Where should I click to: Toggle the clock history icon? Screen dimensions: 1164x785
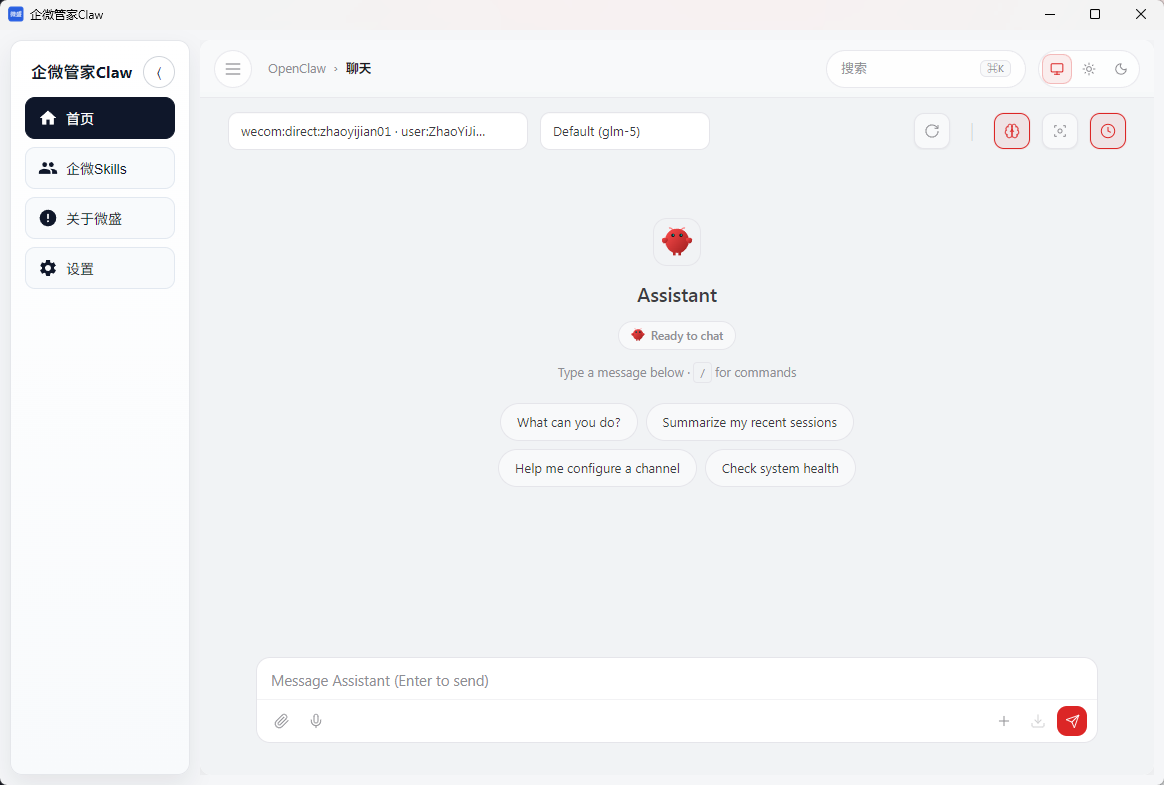(1108, 131)
